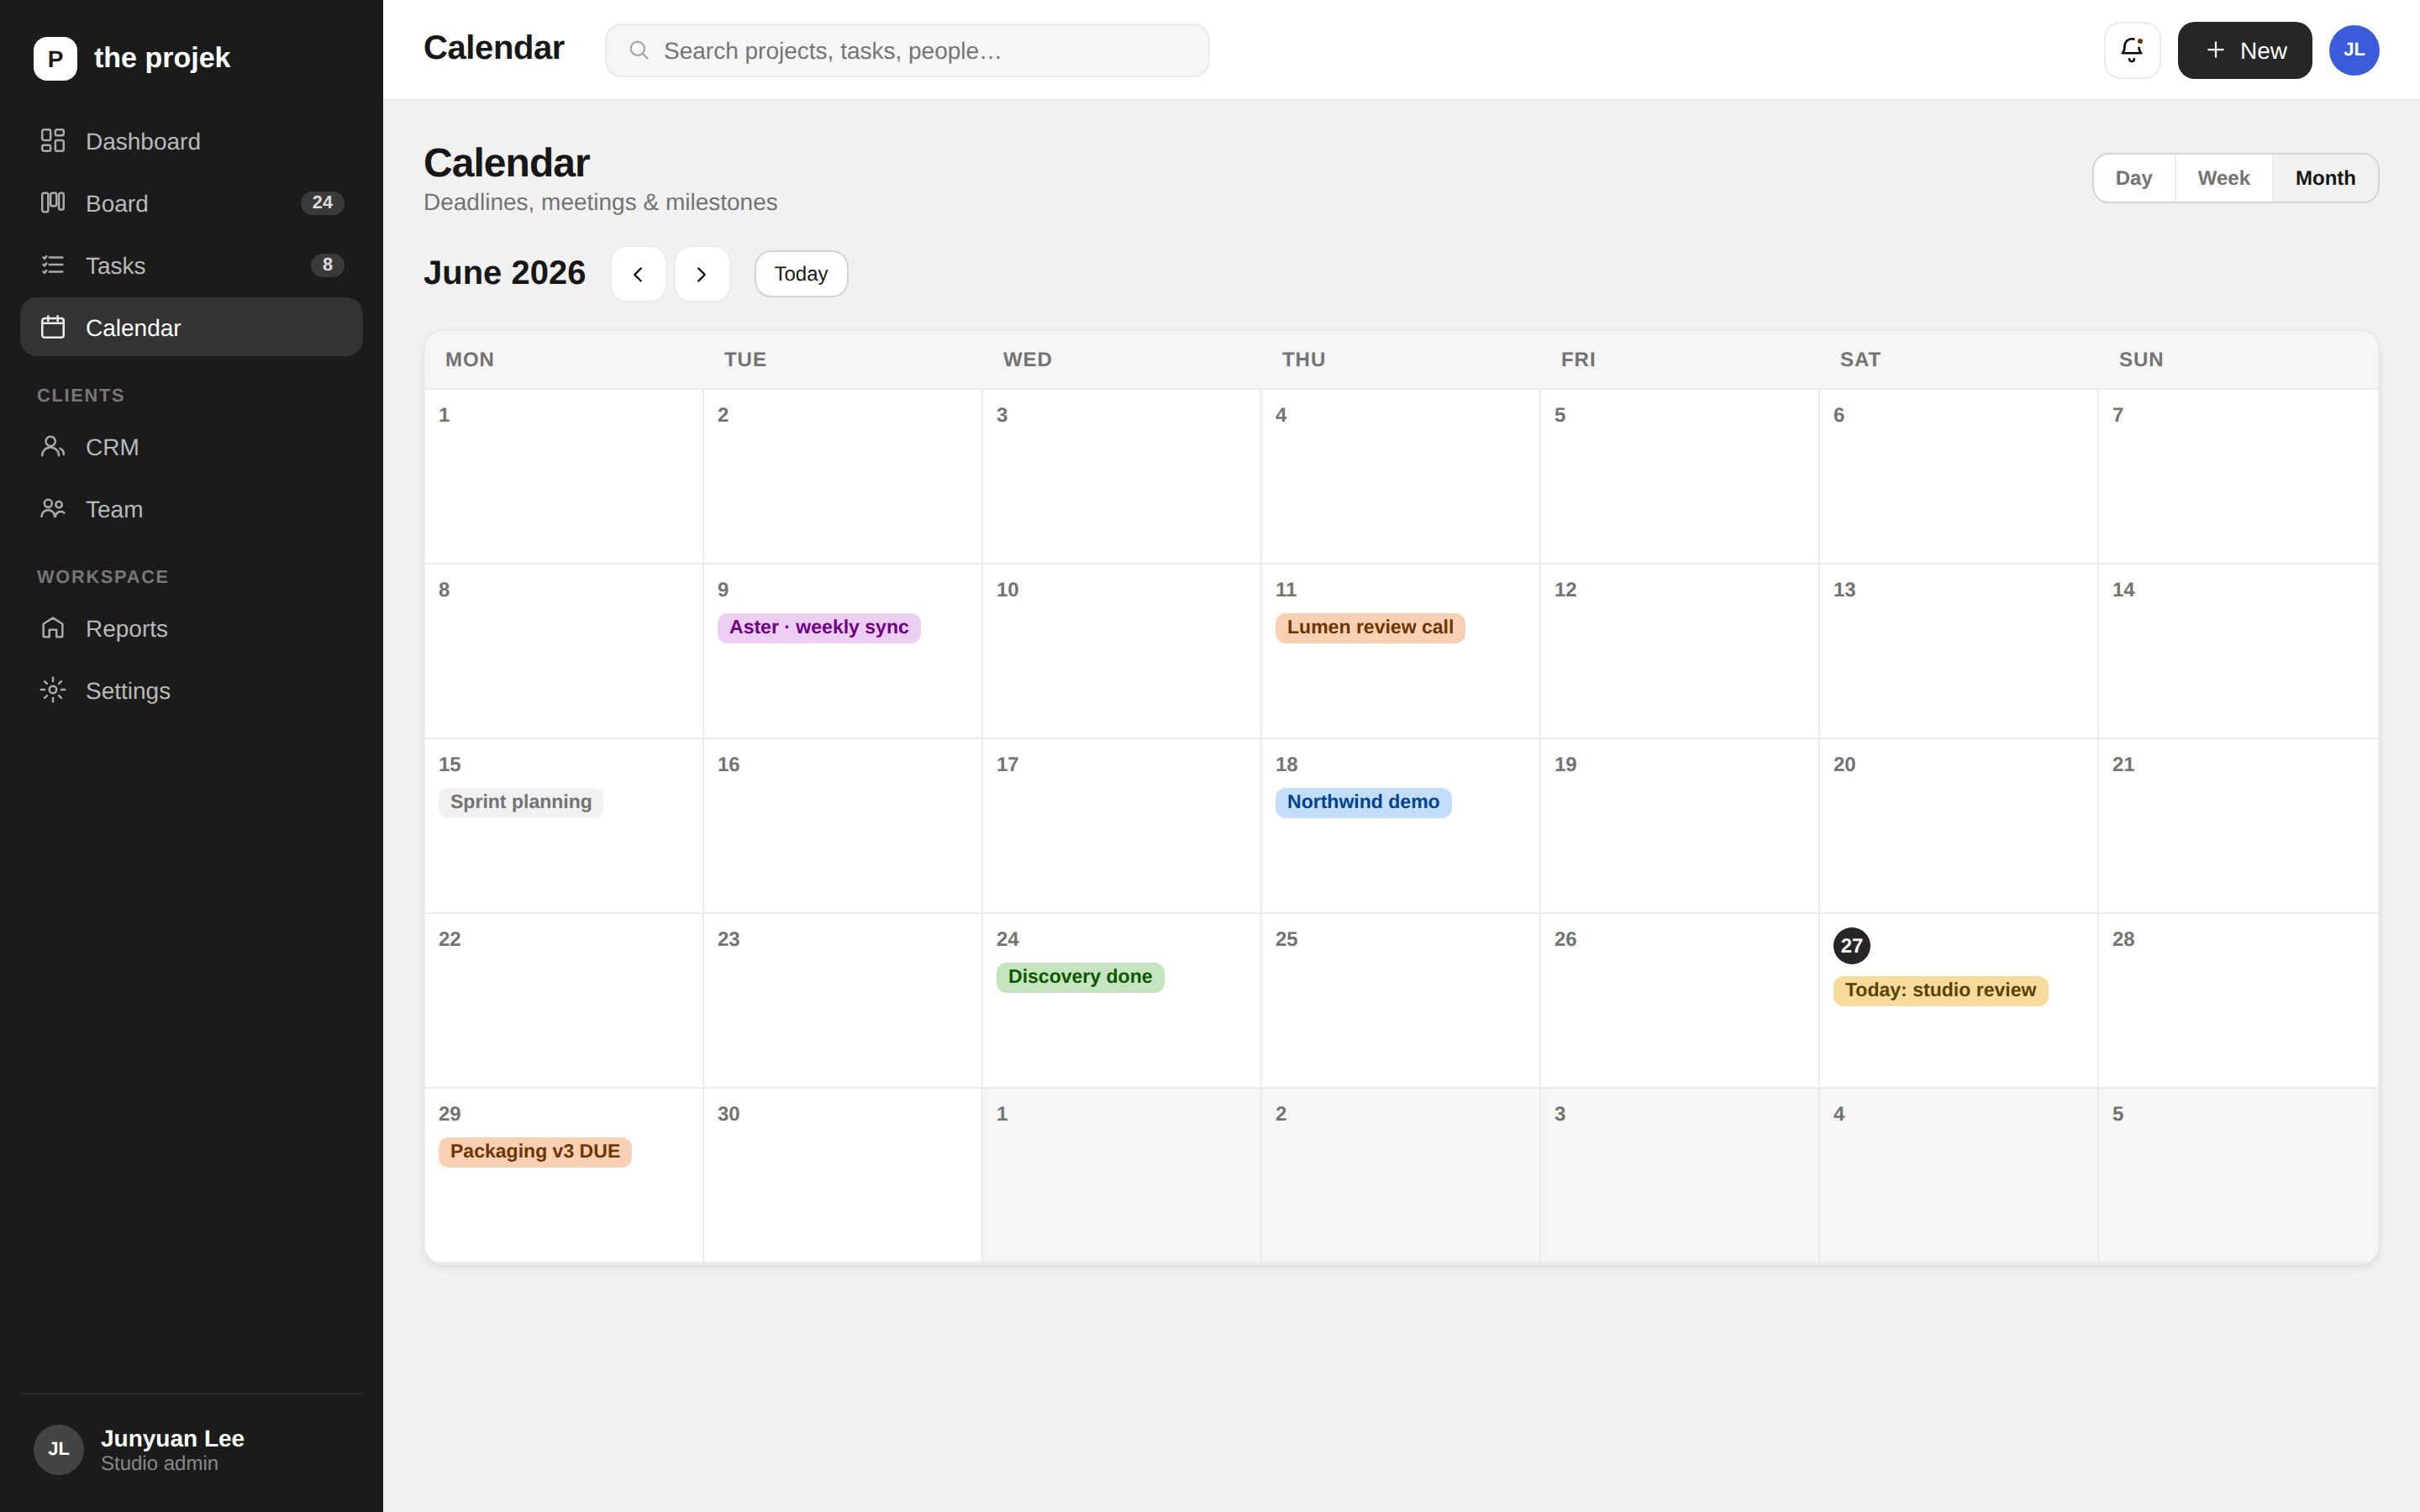Viewport: 2420px width, 1512px height.
Task: Select the June 30 day cell
Action: 842,1175
